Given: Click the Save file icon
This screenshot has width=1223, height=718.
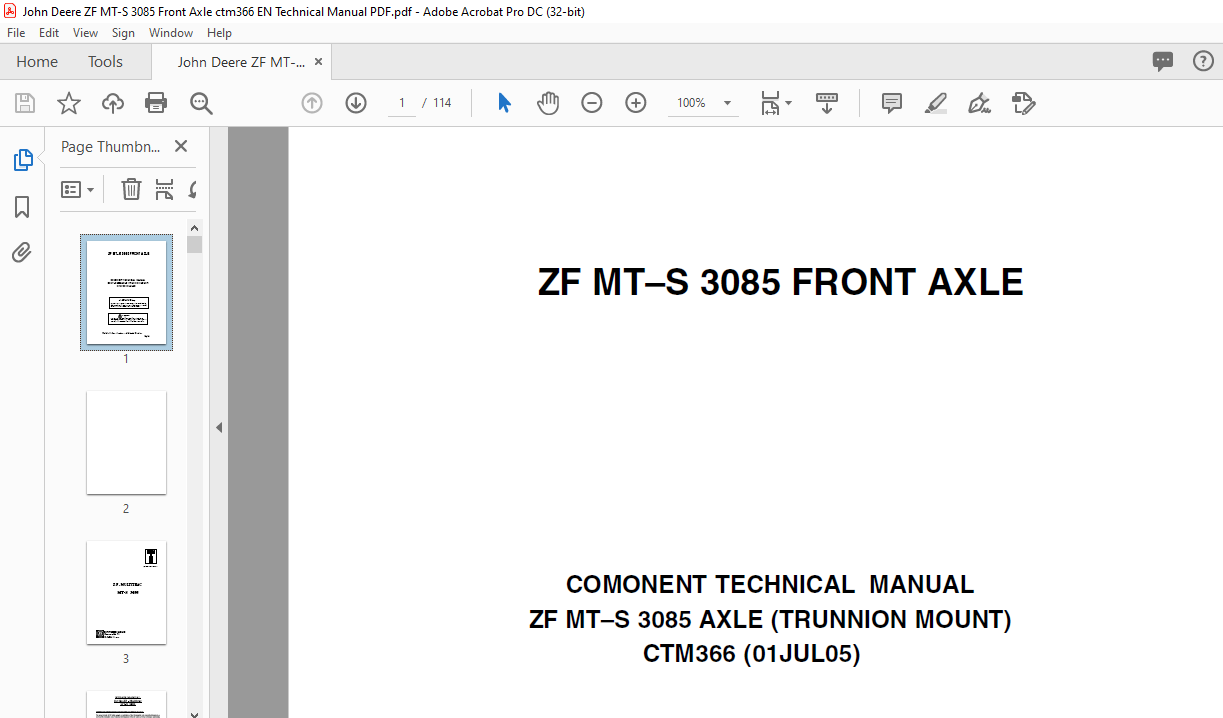Looking at the screenshot, I should (25, 103).
